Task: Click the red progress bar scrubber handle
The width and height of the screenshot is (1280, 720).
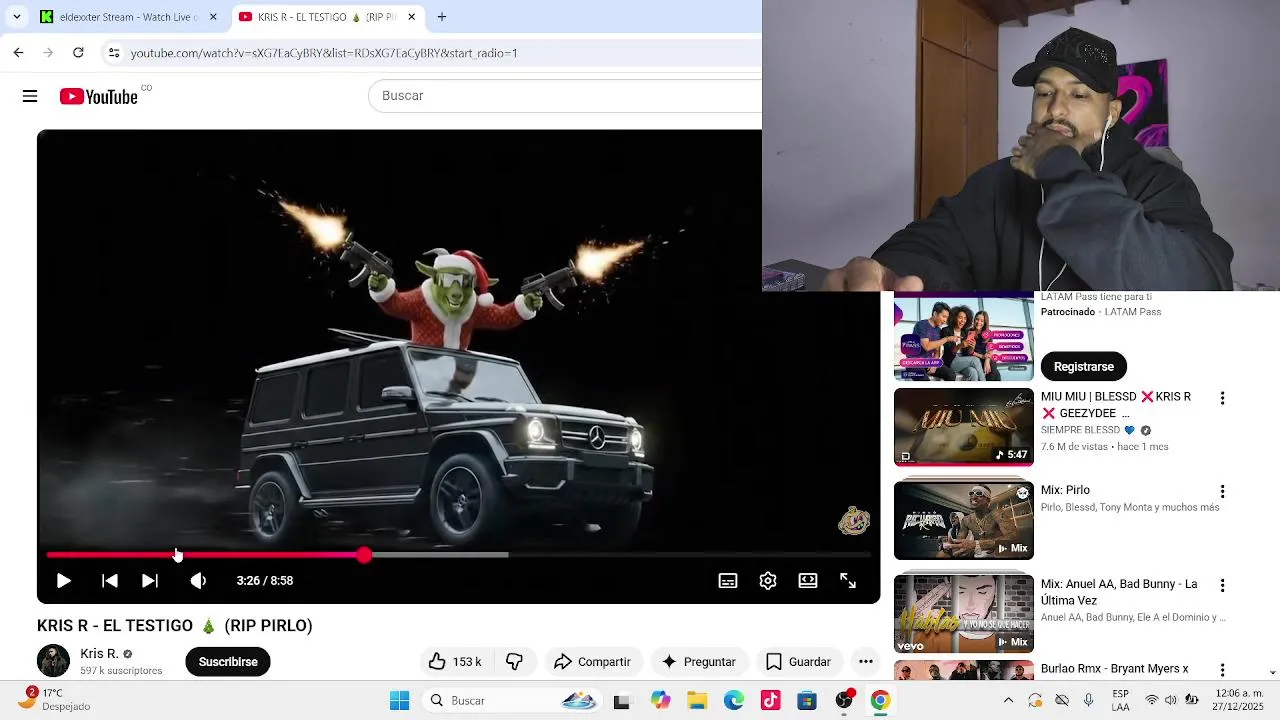Action: tap(364, 554)
